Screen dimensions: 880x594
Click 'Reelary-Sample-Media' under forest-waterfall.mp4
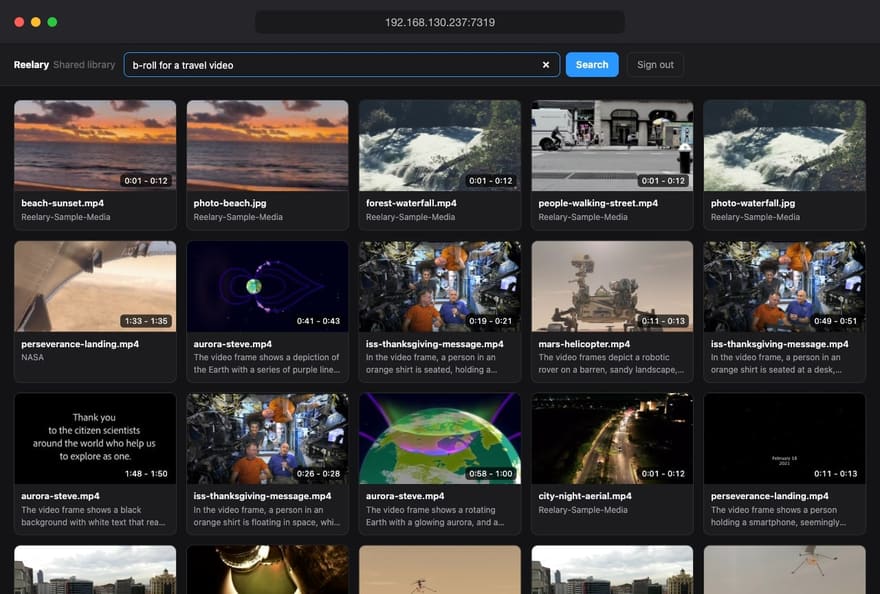(410, 217)
